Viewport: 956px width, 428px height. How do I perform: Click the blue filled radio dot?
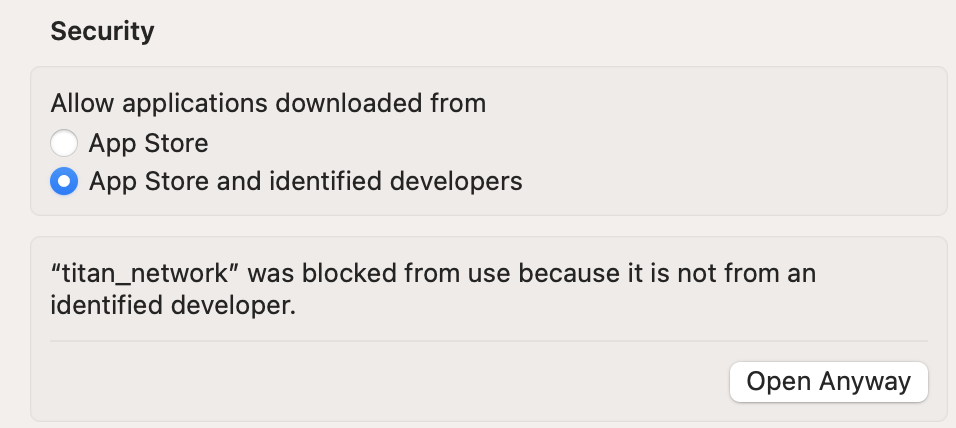65,182
